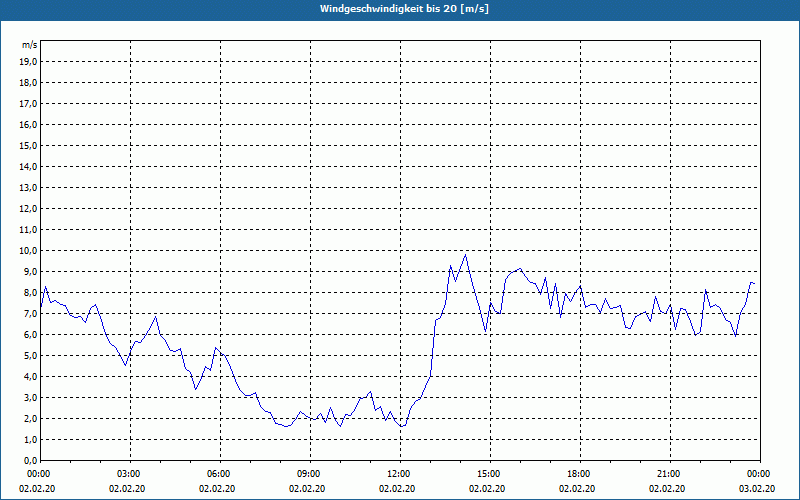800x500 pixels.
Task: Click the "09:00" time label
Action: pyautogui.click(x=310, y=474)
